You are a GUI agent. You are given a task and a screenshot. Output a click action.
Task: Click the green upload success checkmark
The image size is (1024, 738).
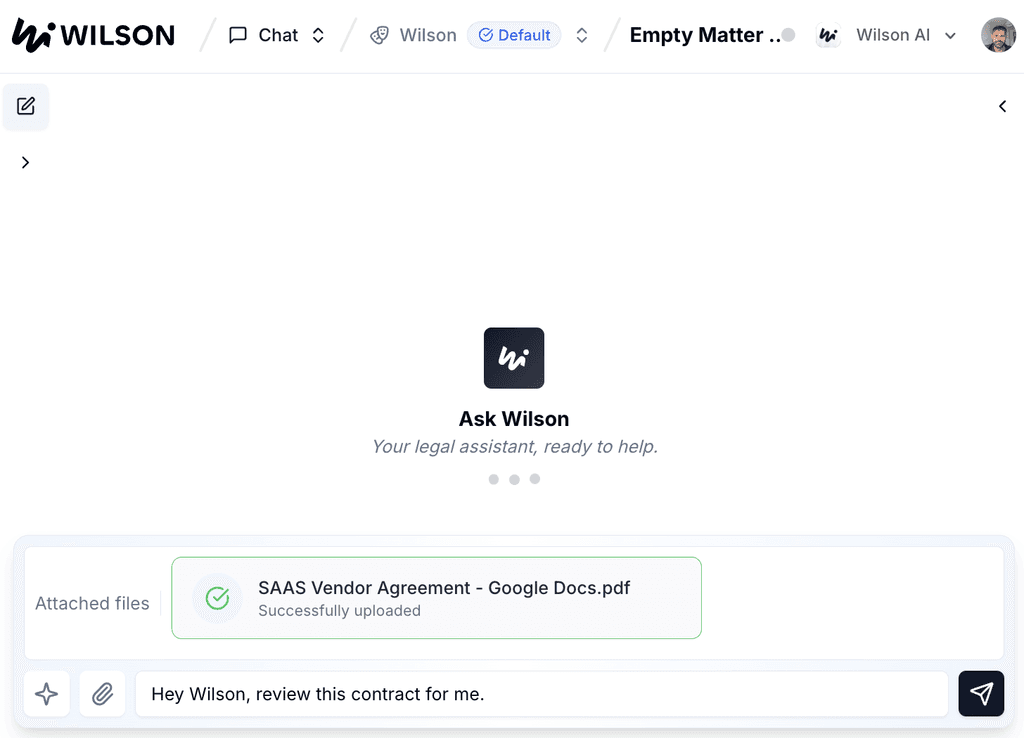tap(217, 598)
